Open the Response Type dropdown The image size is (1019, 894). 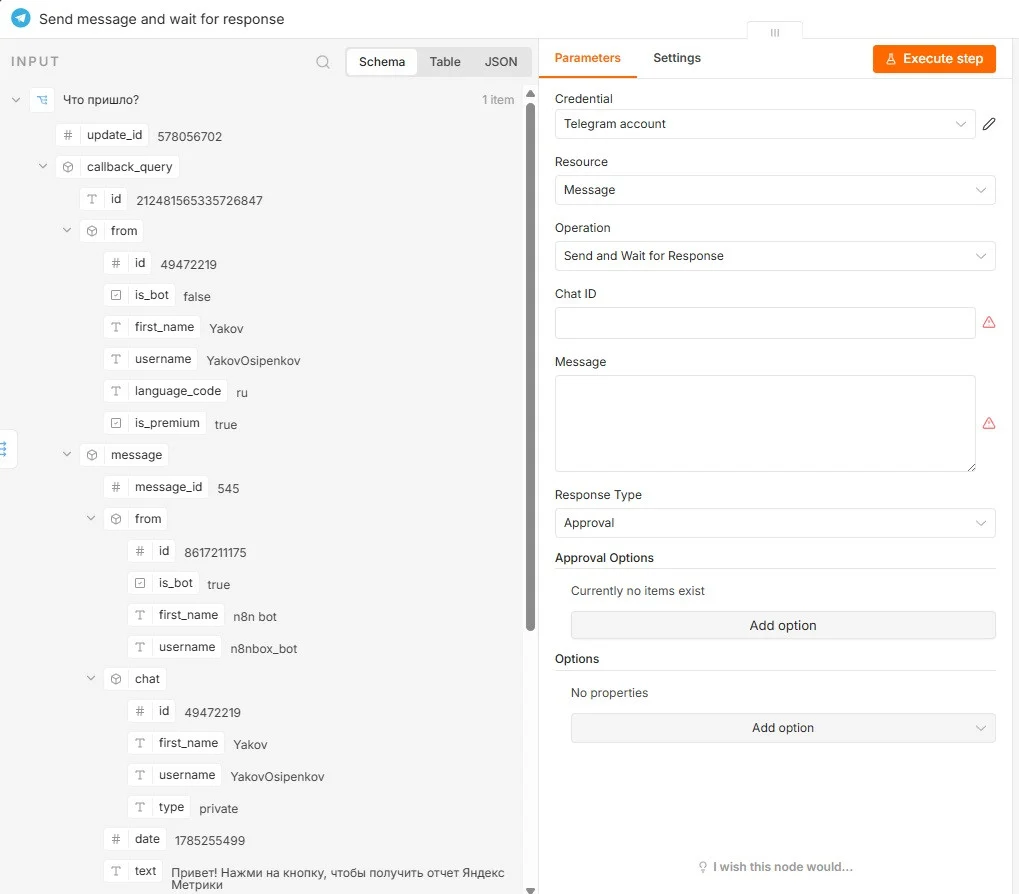pos(775,523)
